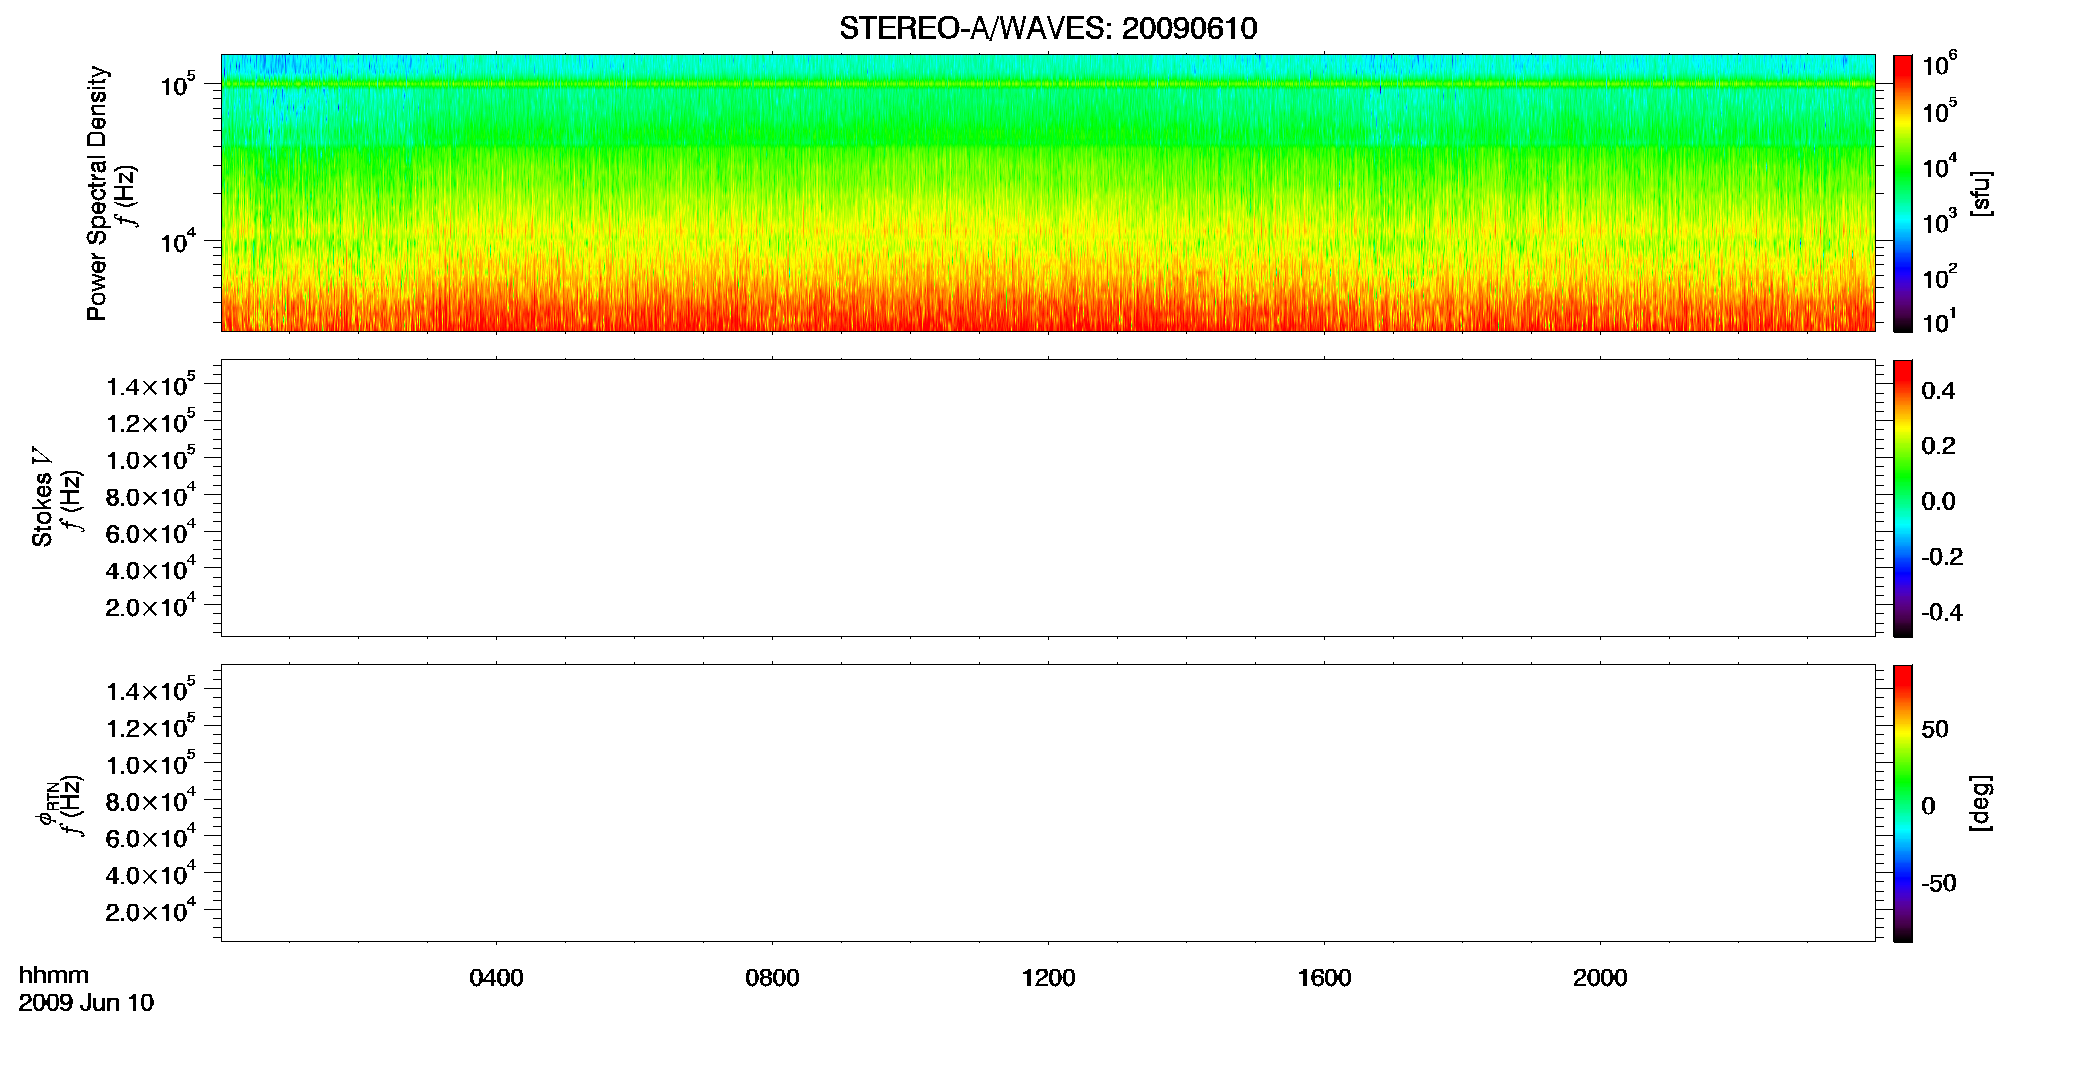The image size is (2096, 1080).
Task: Click the [deg] unit label
Action: 1981,803
